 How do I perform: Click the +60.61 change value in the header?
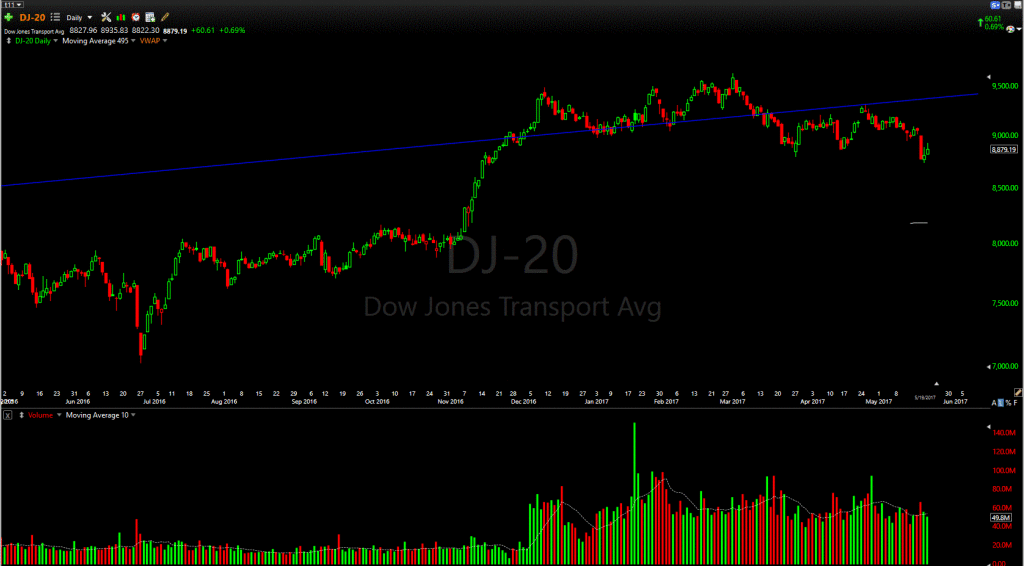203,31
